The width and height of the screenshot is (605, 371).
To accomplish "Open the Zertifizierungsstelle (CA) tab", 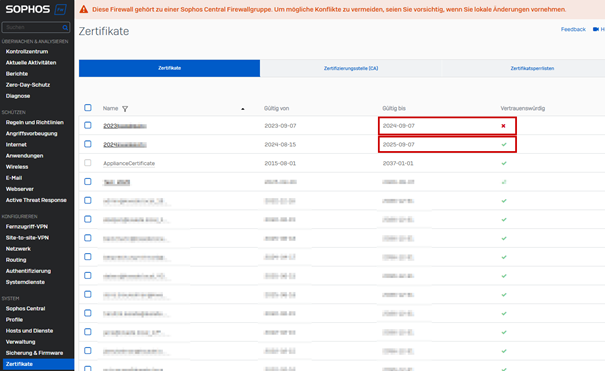I will pyautogui.click(x=351, y=68).
